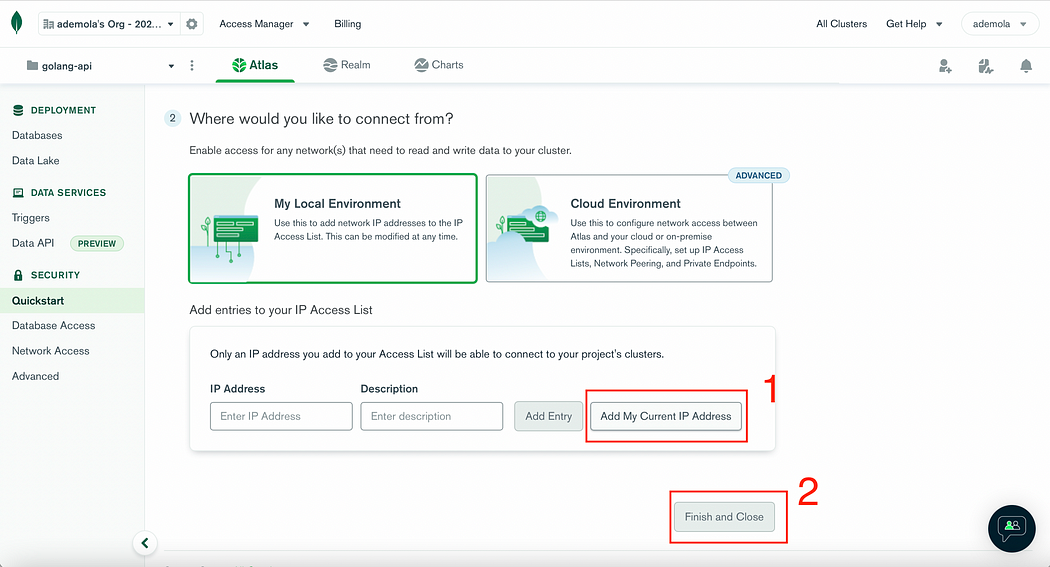Click the Charts tab icon
Viewport: 1050px width, 567px height.
coord(421,65)
